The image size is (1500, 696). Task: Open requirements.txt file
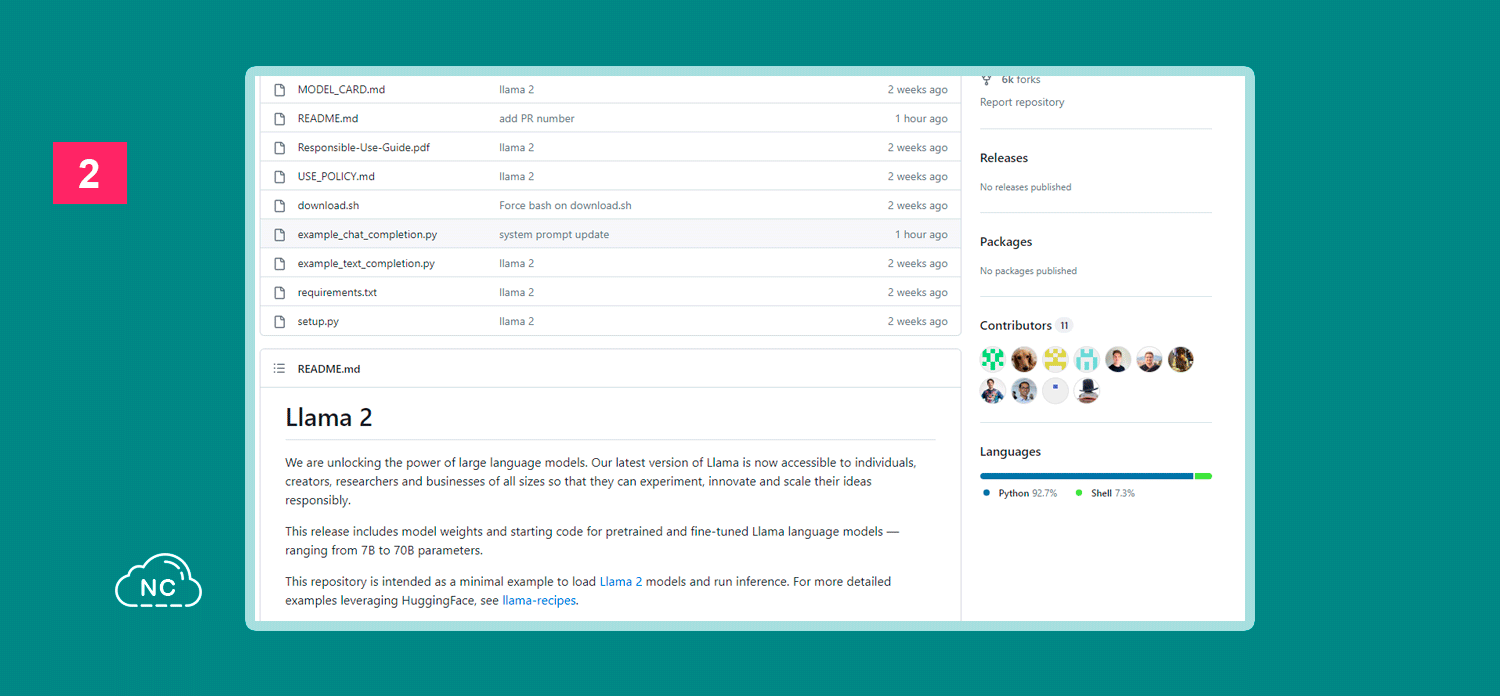coord(337,292)
